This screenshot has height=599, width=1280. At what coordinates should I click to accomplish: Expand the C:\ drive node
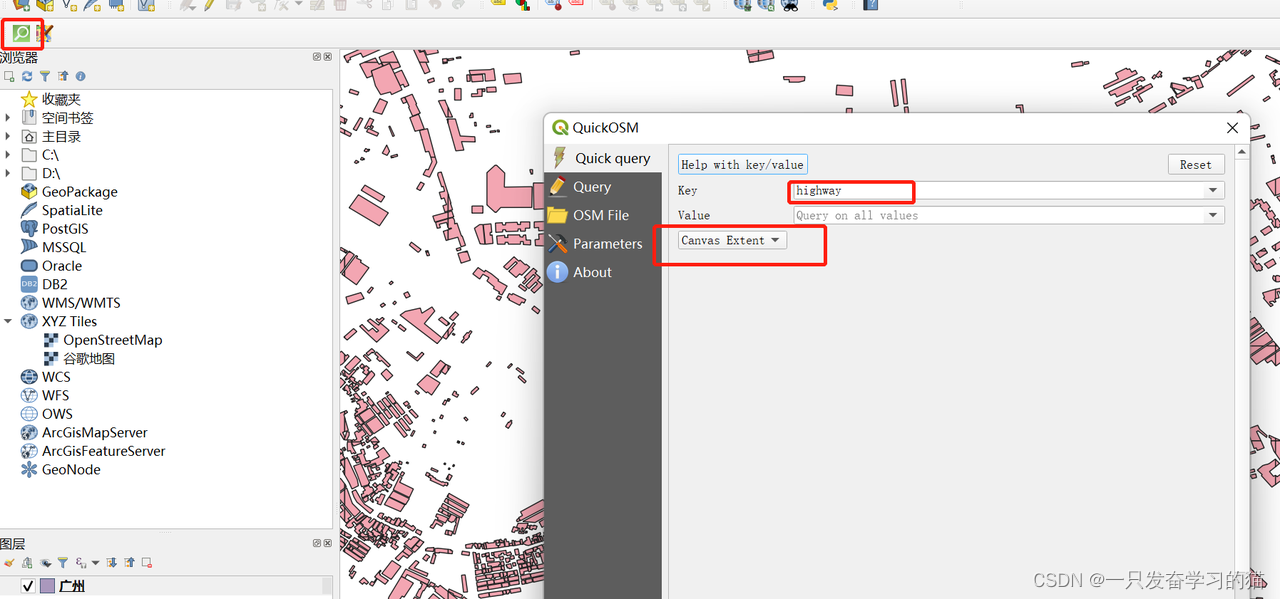[x=8, y=155]
